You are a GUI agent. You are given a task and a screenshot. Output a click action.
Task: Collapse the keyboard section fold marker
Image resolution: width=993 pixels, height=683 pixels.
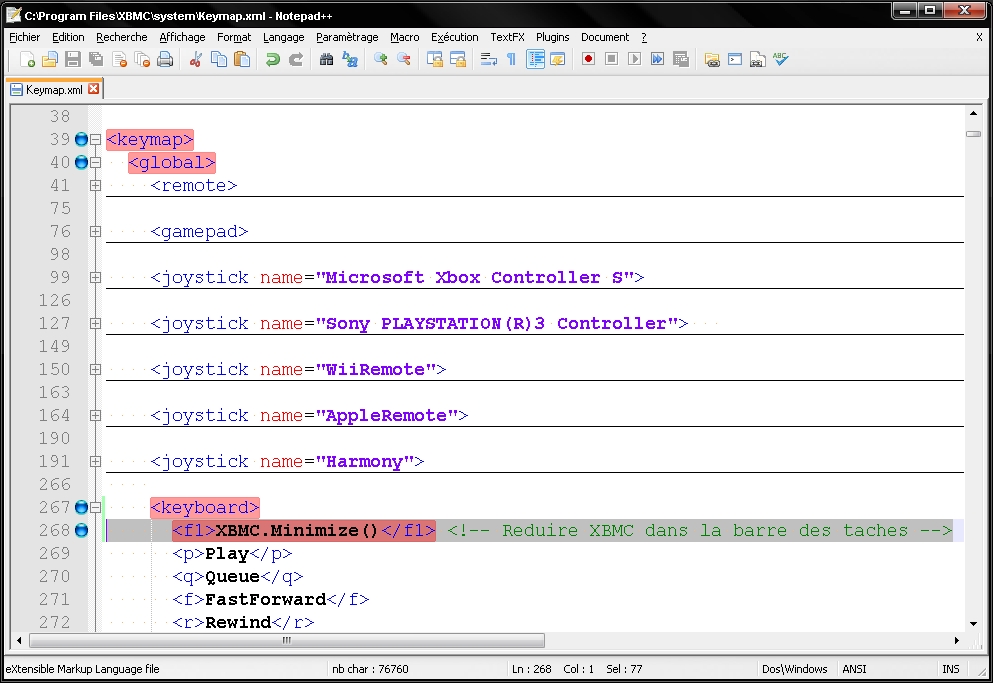95,508
